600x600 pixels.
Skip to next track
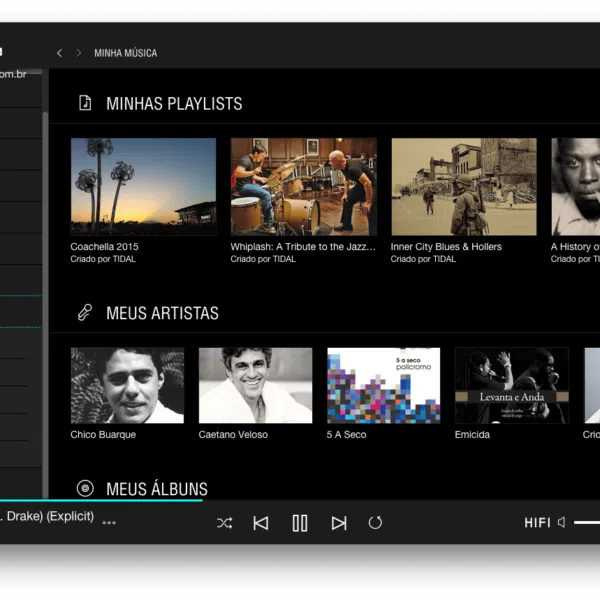pyautogui.click(x=339, y=523)
